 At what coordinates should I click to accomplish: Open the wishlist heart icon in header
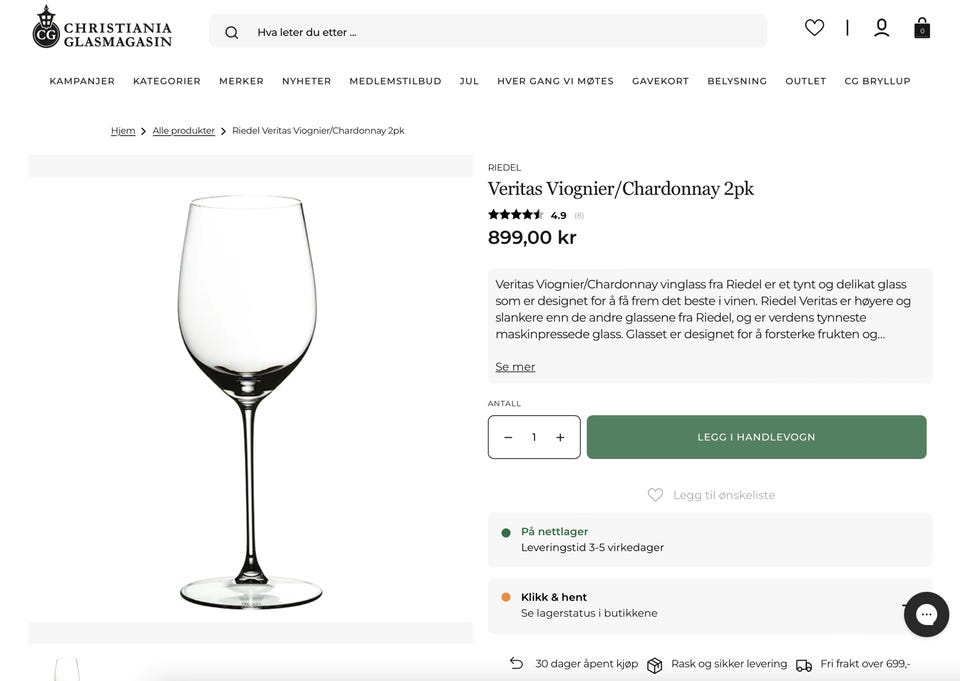814,28
